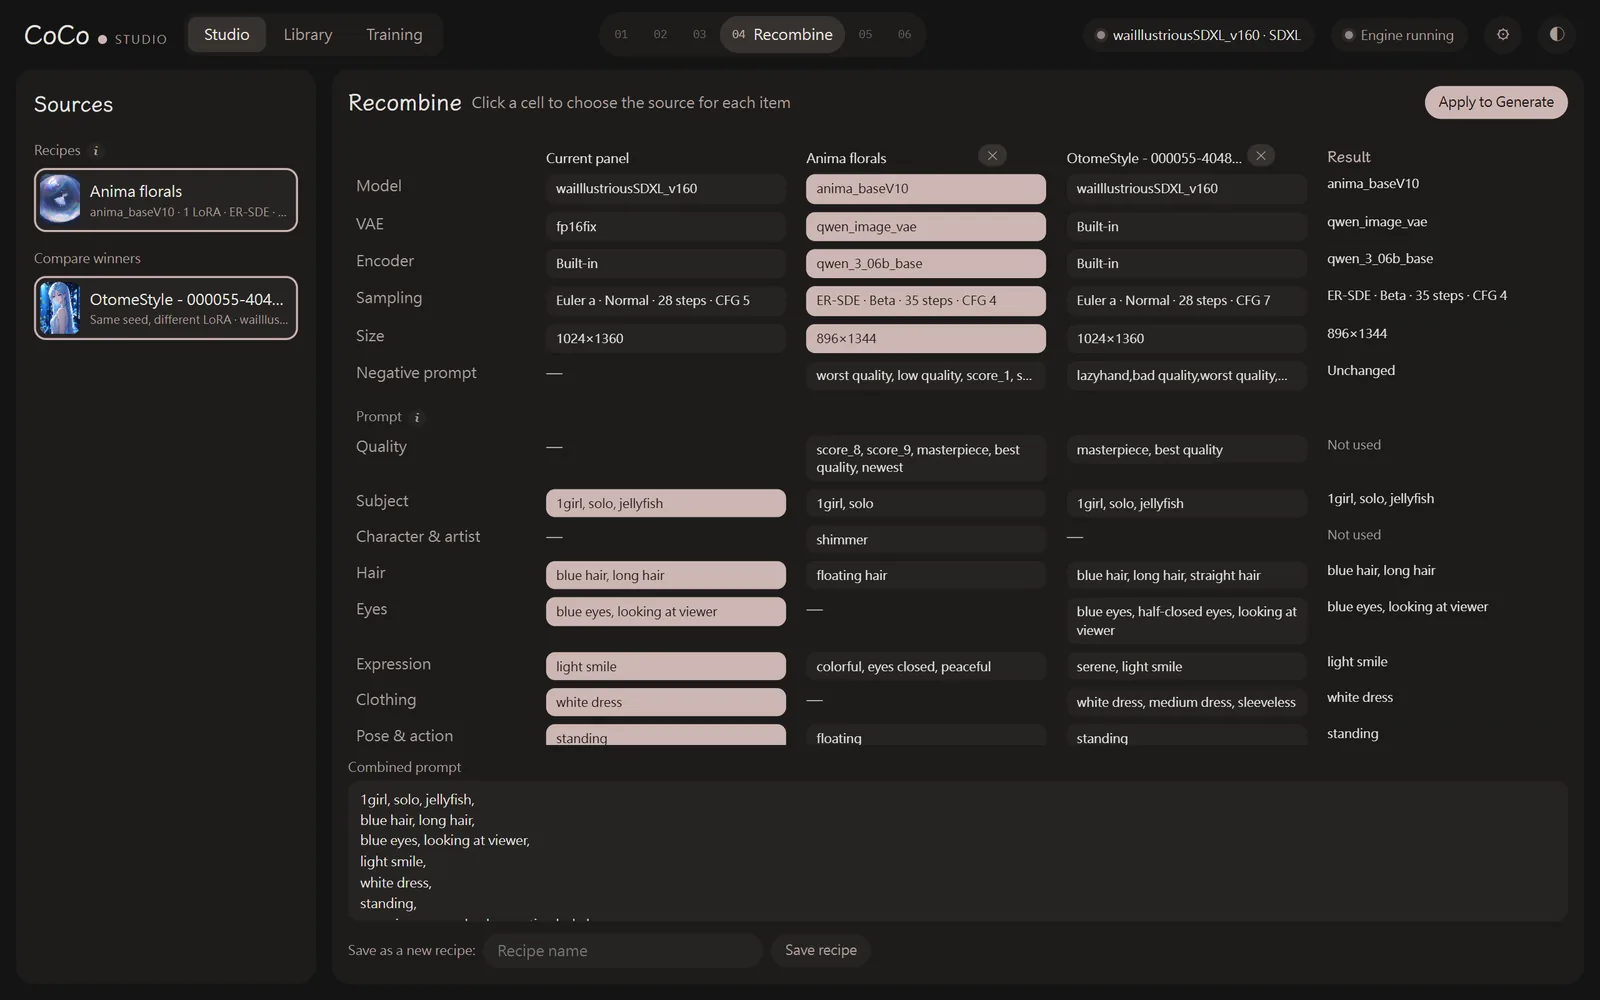Viewport: 1600px width, 1000px height.
Task: Remove the OtomeStyle column
Action: tap(1261, 156)
